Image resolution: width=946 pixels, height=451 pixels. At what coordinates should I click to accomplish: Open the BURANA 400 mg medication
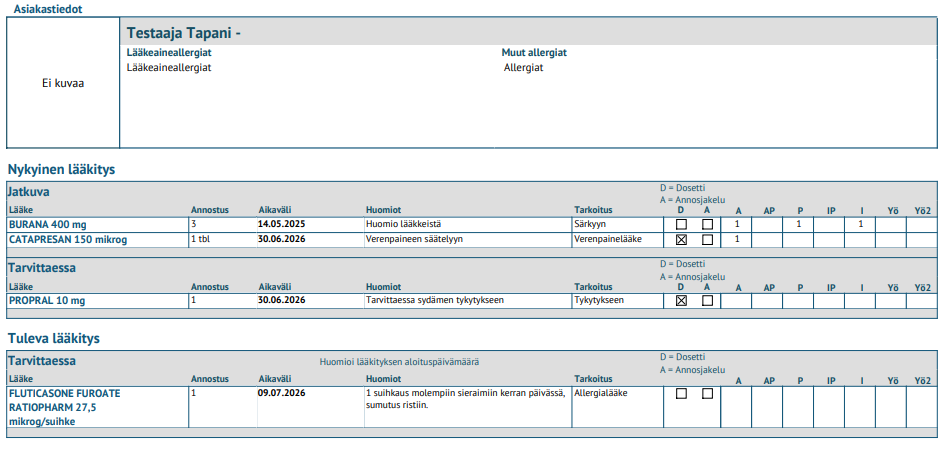click(48, 224)
